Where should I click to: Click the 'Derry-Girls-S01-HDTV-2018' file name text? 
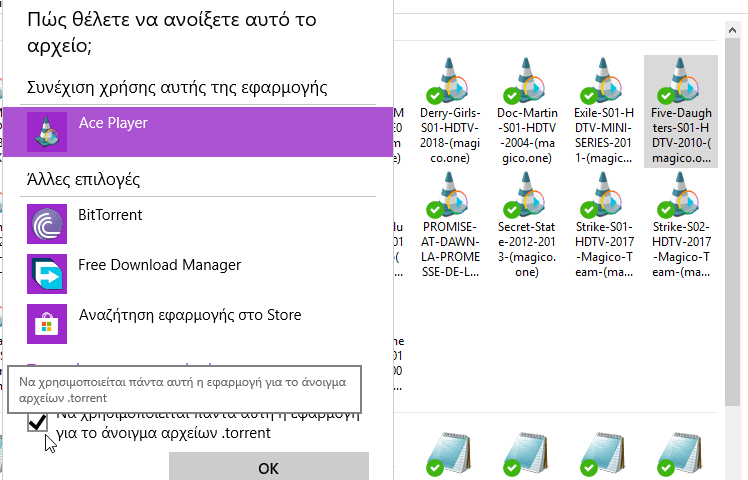pyautogui.click(x=450, y=136)
